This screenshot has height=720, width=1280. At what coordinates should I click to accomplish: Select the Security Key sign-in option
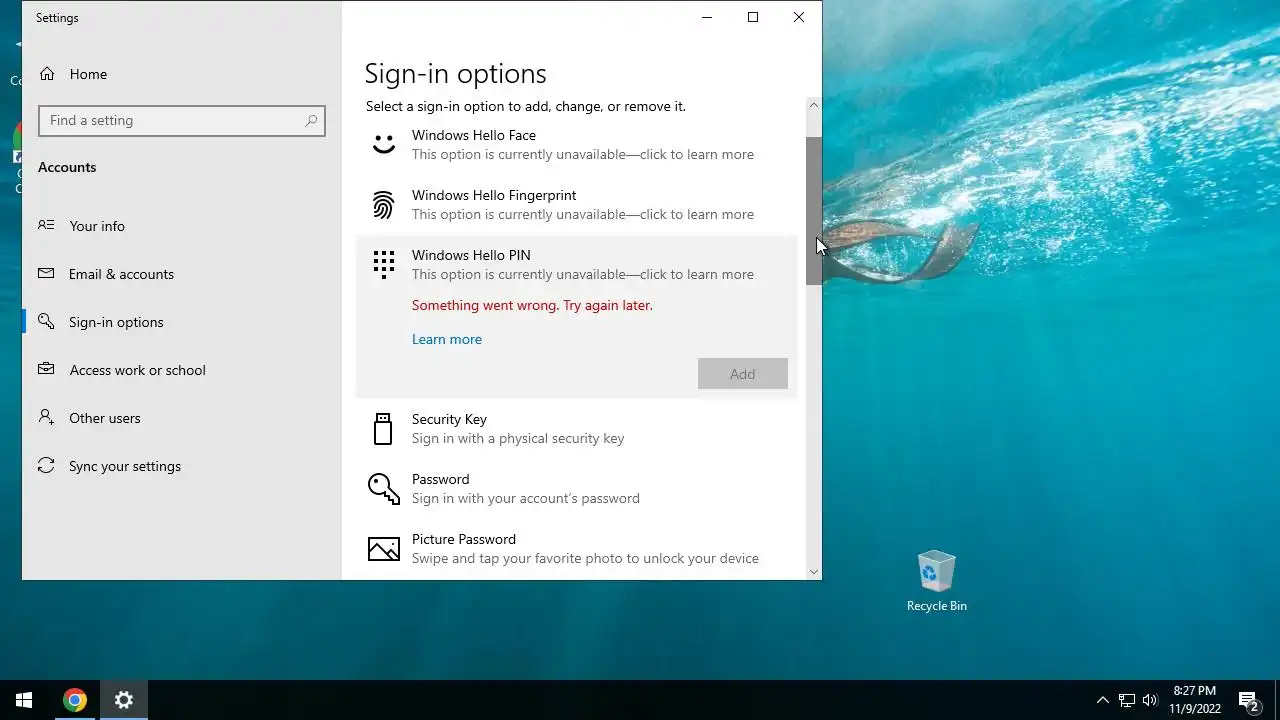coord(577,429)
